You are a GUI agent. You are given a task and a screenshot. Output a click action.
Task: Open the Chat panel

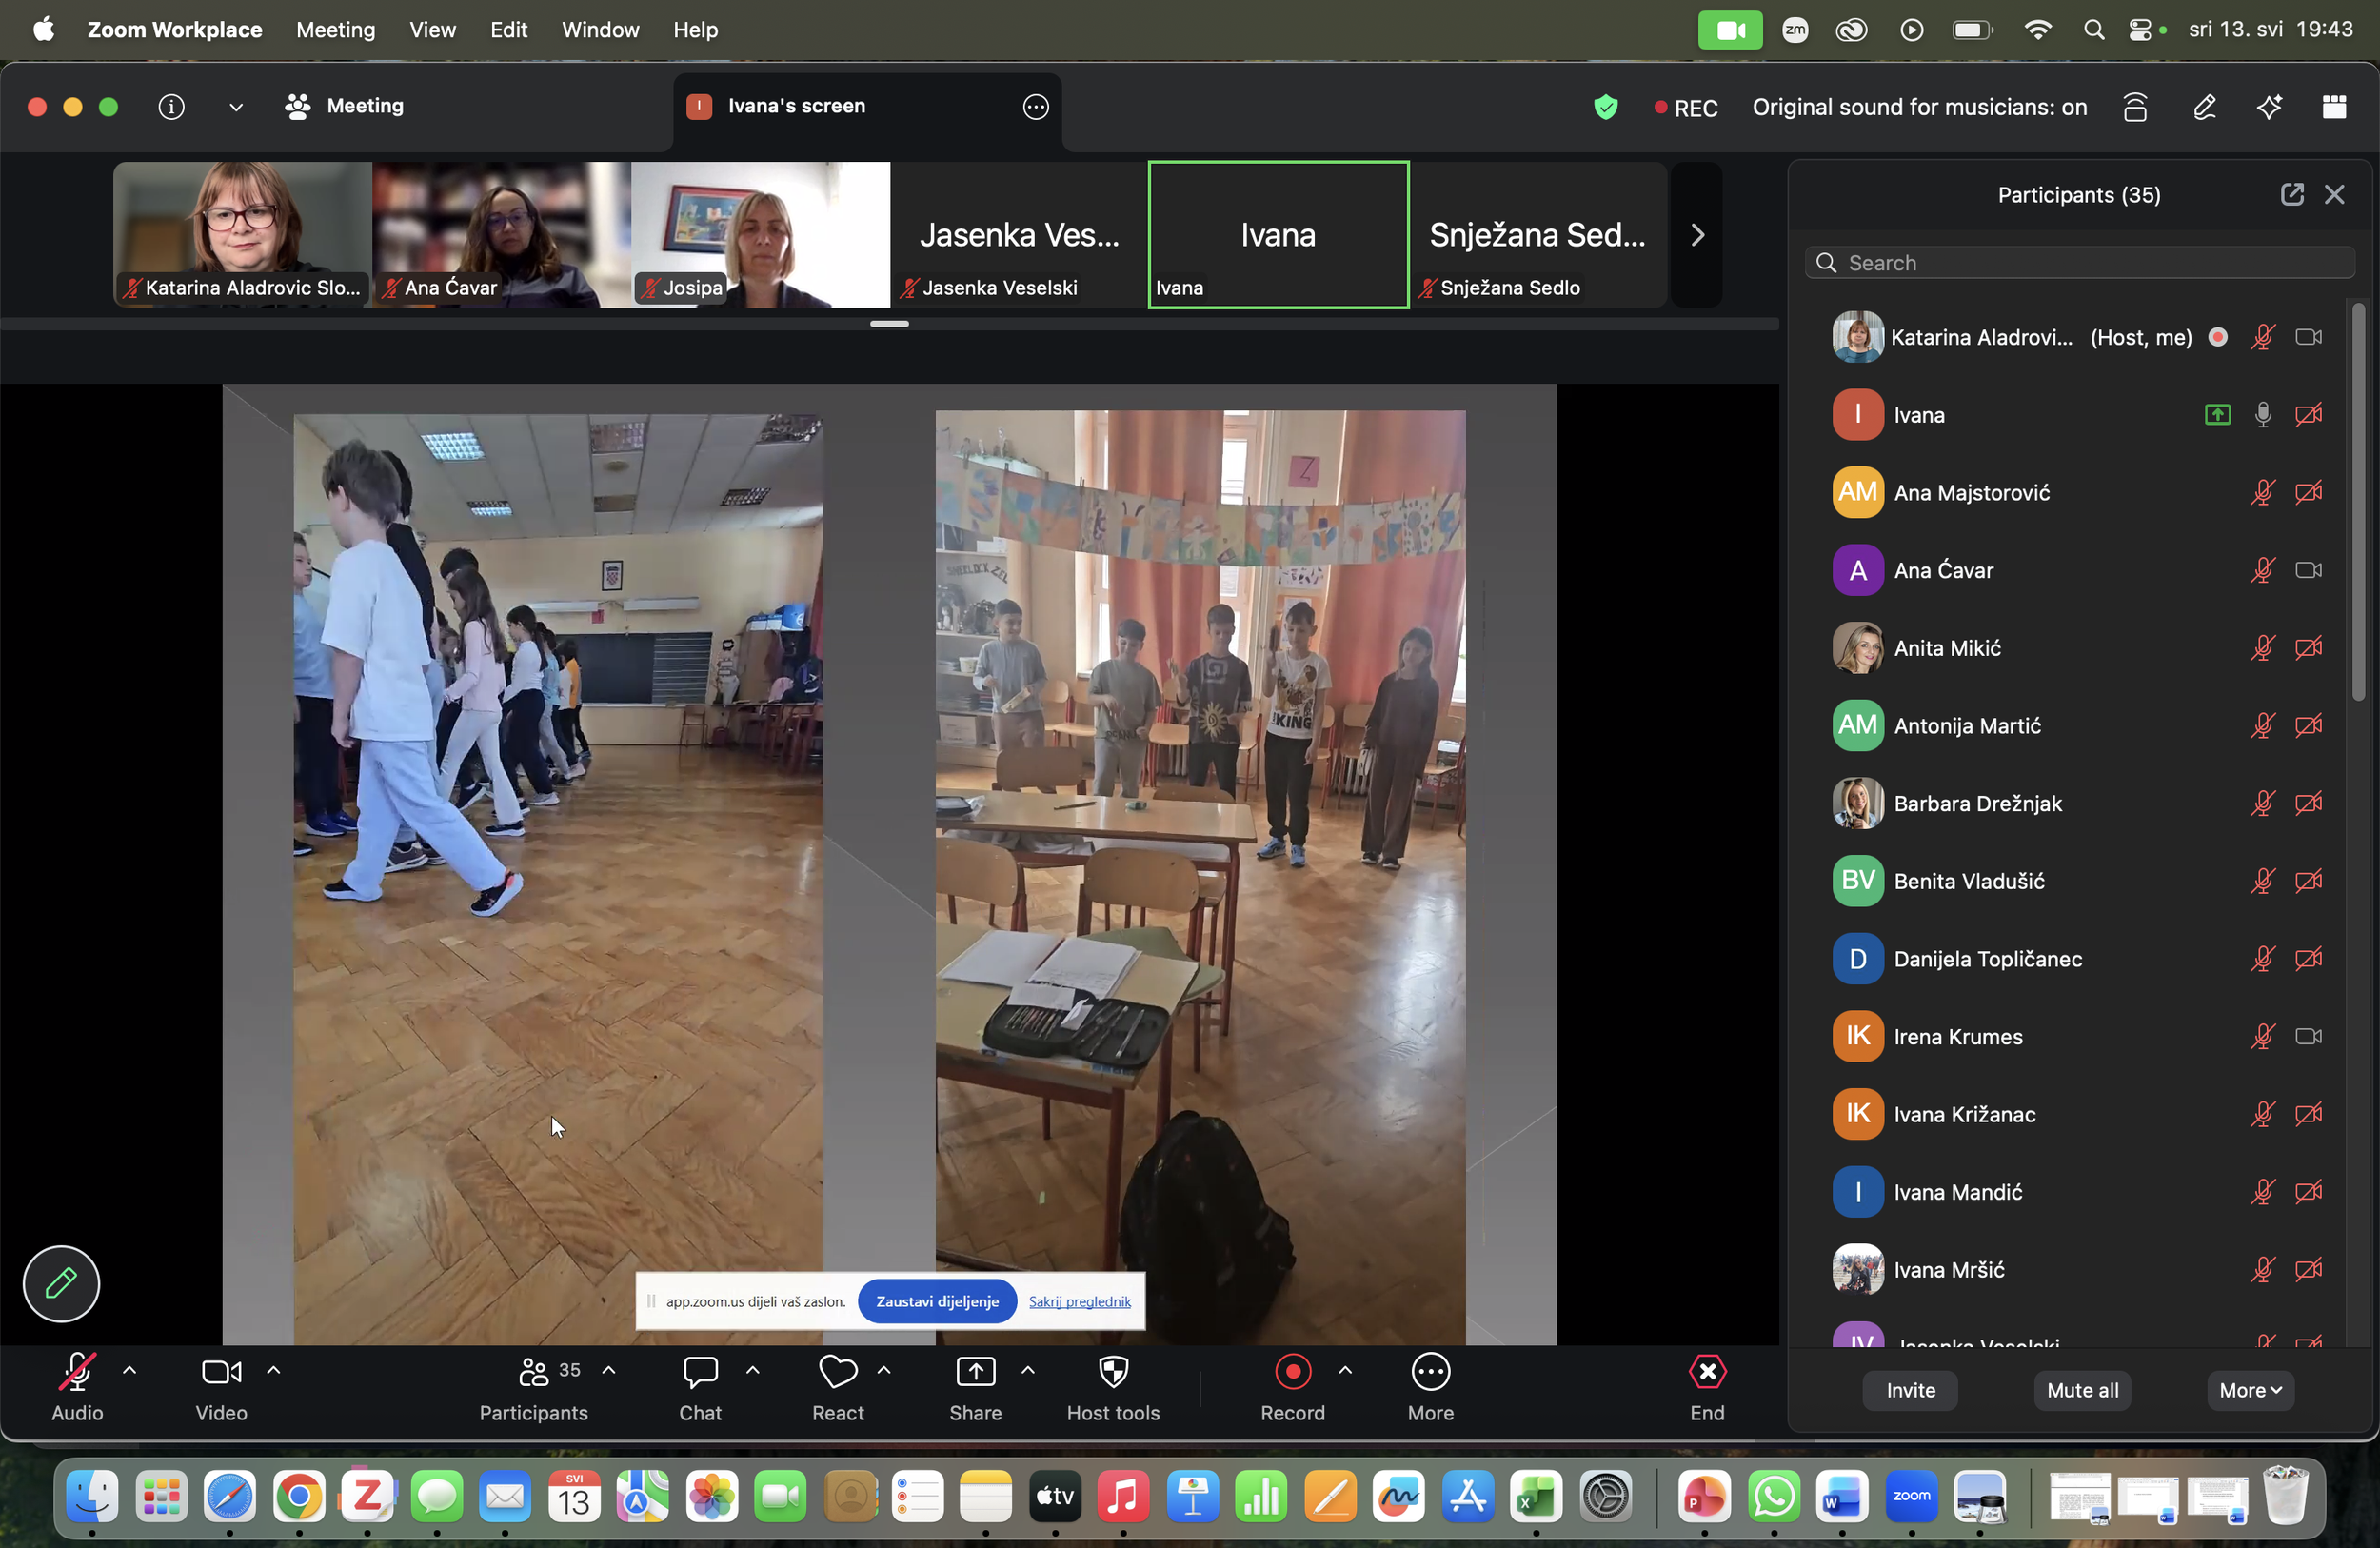pos(700,1388)
